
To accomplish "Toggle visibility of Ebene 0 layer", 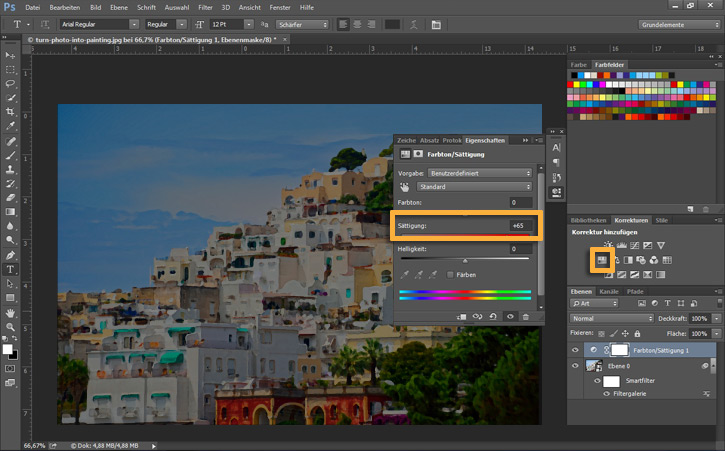I will coord(574,367).
